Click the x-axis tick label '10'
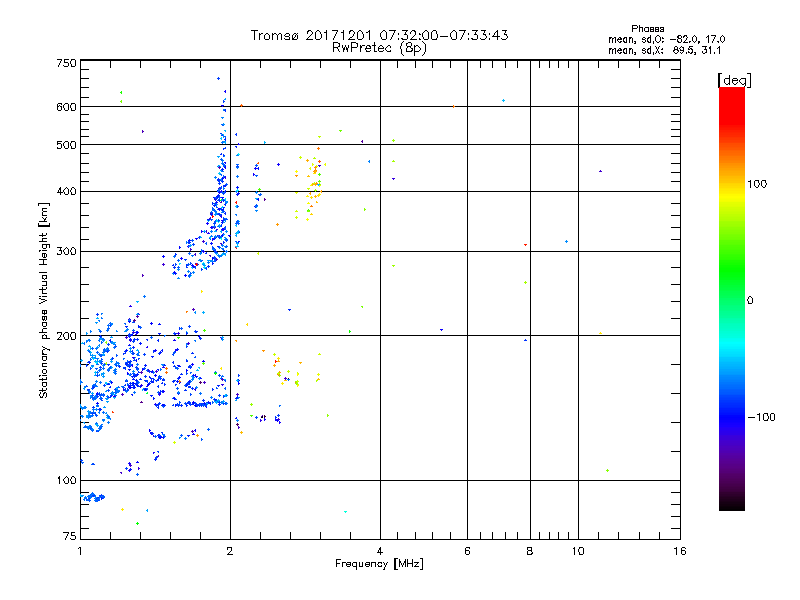The width and height of the screenshot is (800, 600). coord(578,551)
